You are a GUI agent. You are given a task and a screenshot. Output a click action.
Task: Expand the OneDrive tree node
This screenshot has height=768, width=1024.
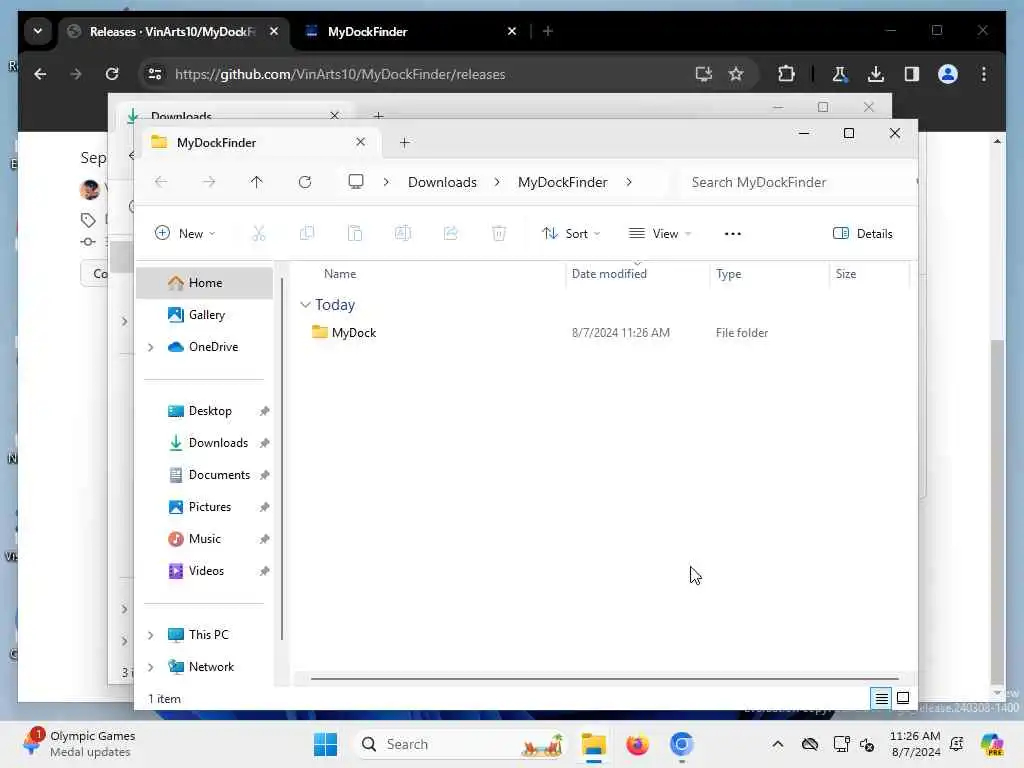click(151, 347)
